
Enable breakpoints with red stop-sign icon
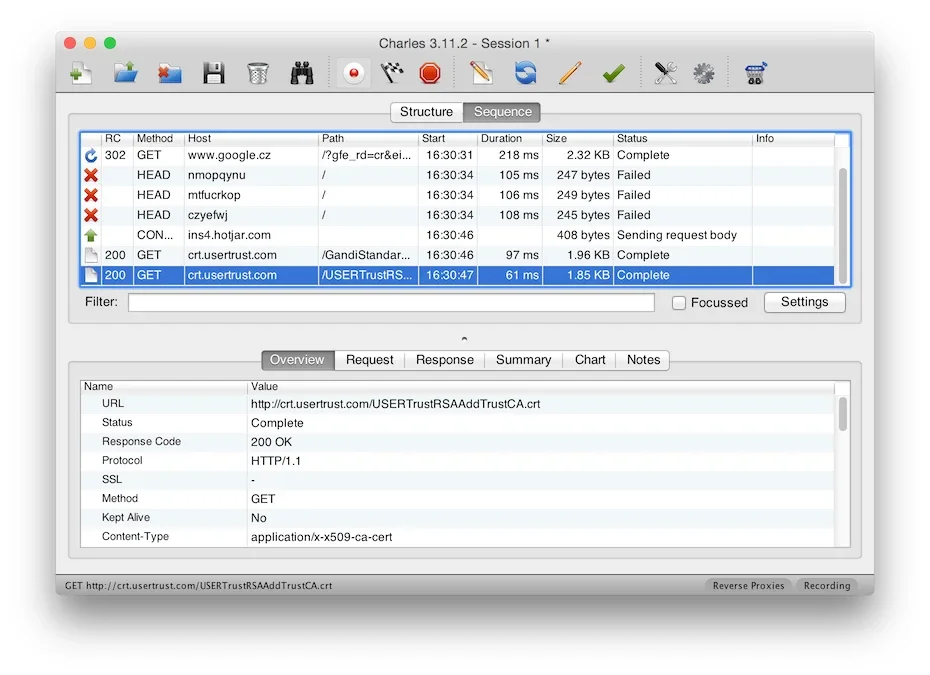coord(430,74)
